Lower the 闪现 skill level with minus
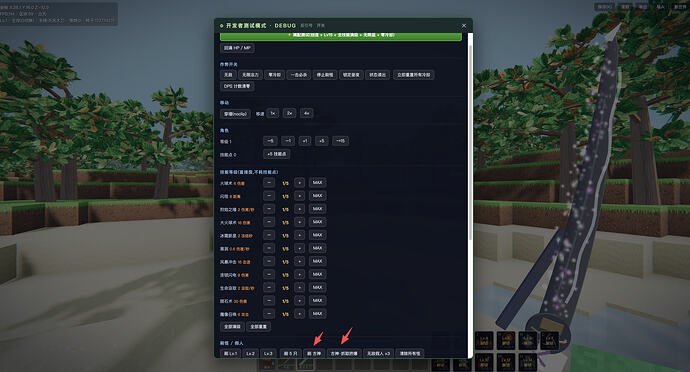 coord(269,196)
